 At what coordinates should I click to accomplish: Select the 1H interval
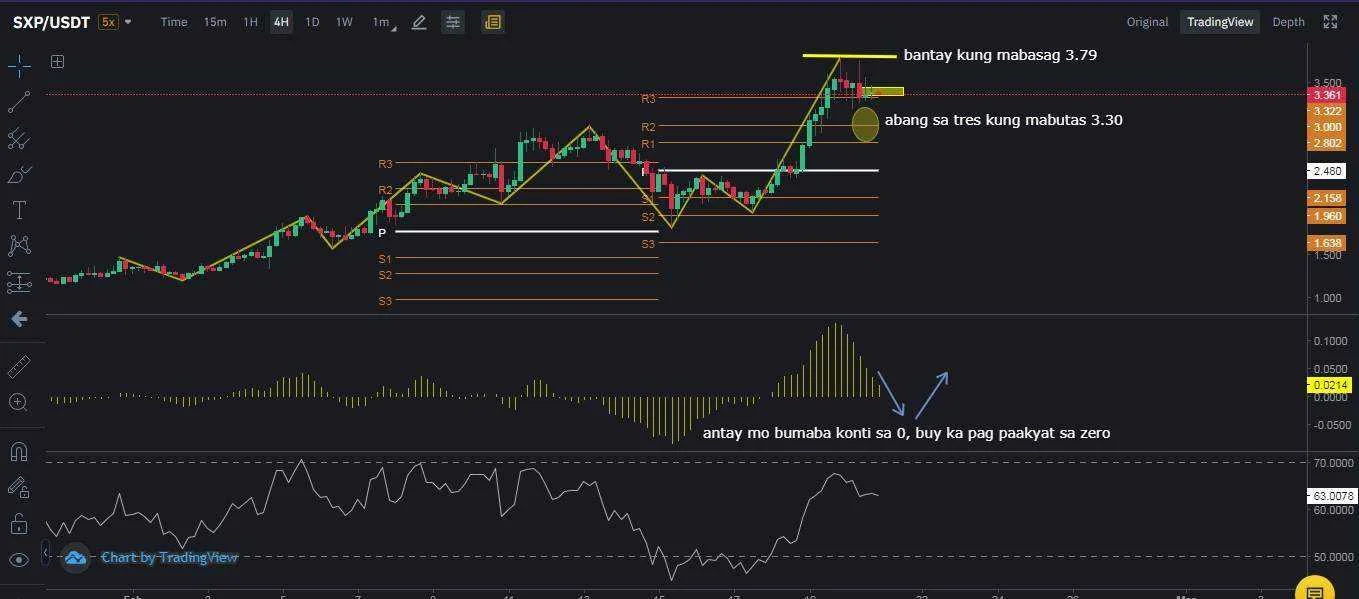click(251, 22)
